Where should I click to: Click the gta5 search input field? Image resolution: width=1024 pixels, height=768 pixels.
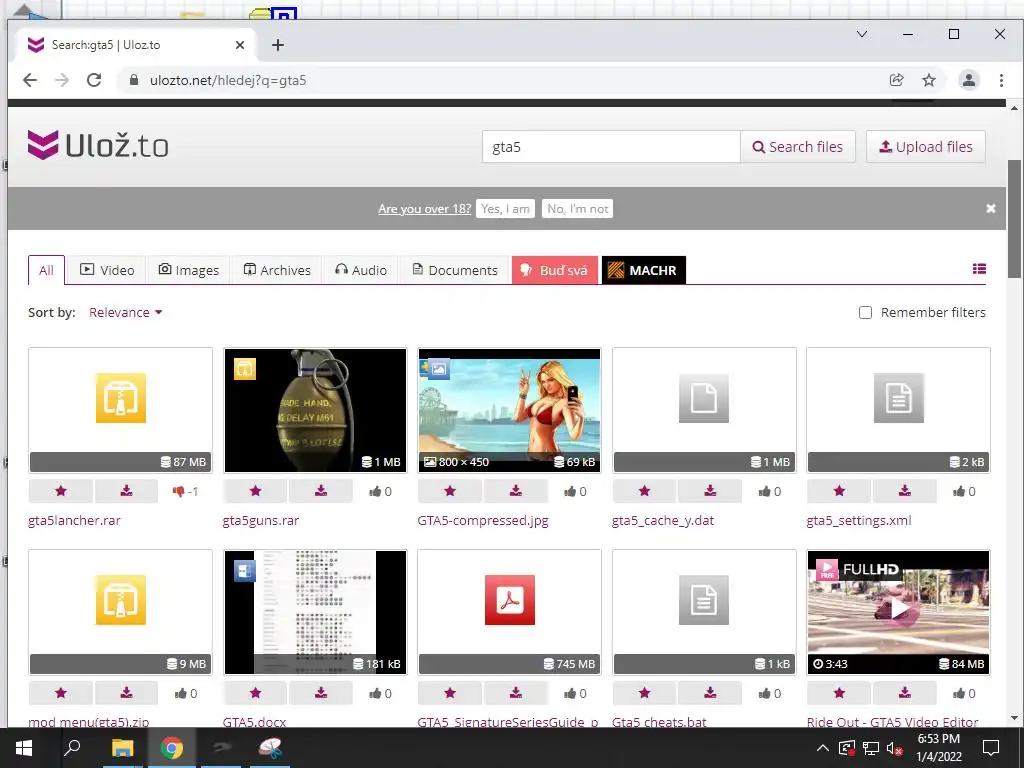pyautogui.click(x=611, y=147)
